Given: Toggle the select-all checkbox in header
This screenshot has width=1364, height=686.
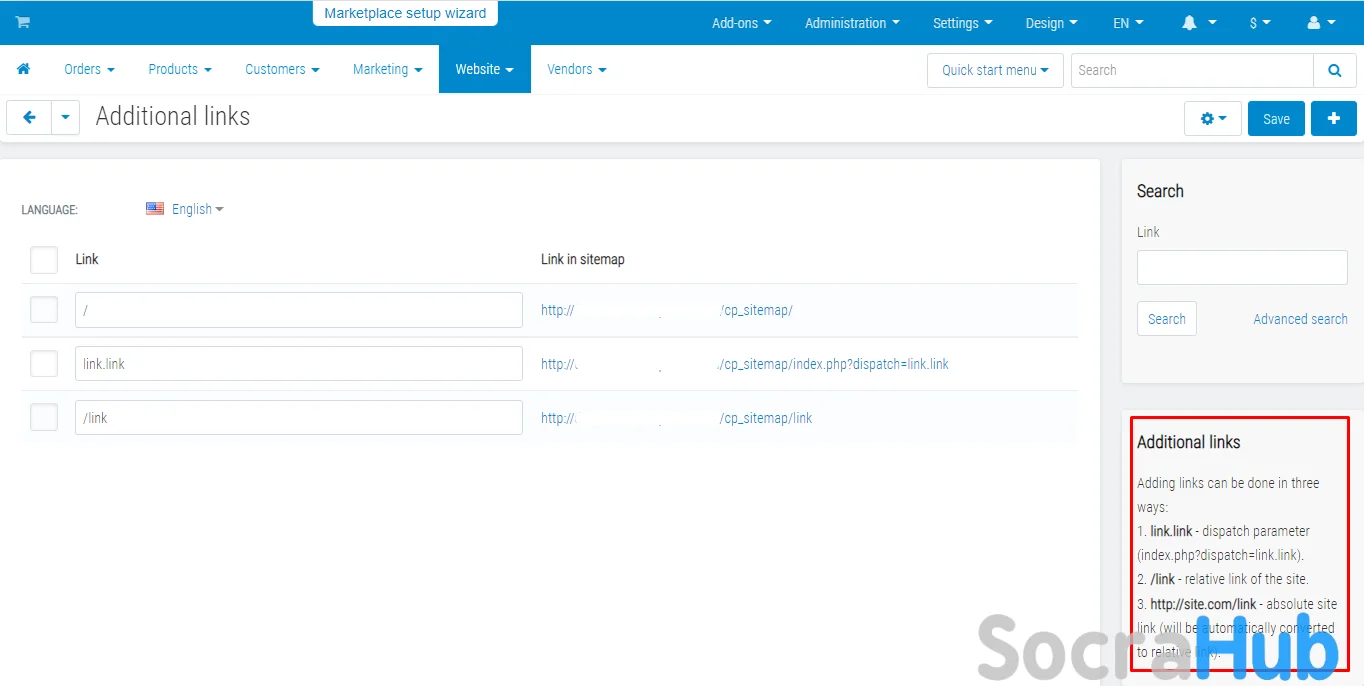Looking at the screenshot, I should (44, 260).
